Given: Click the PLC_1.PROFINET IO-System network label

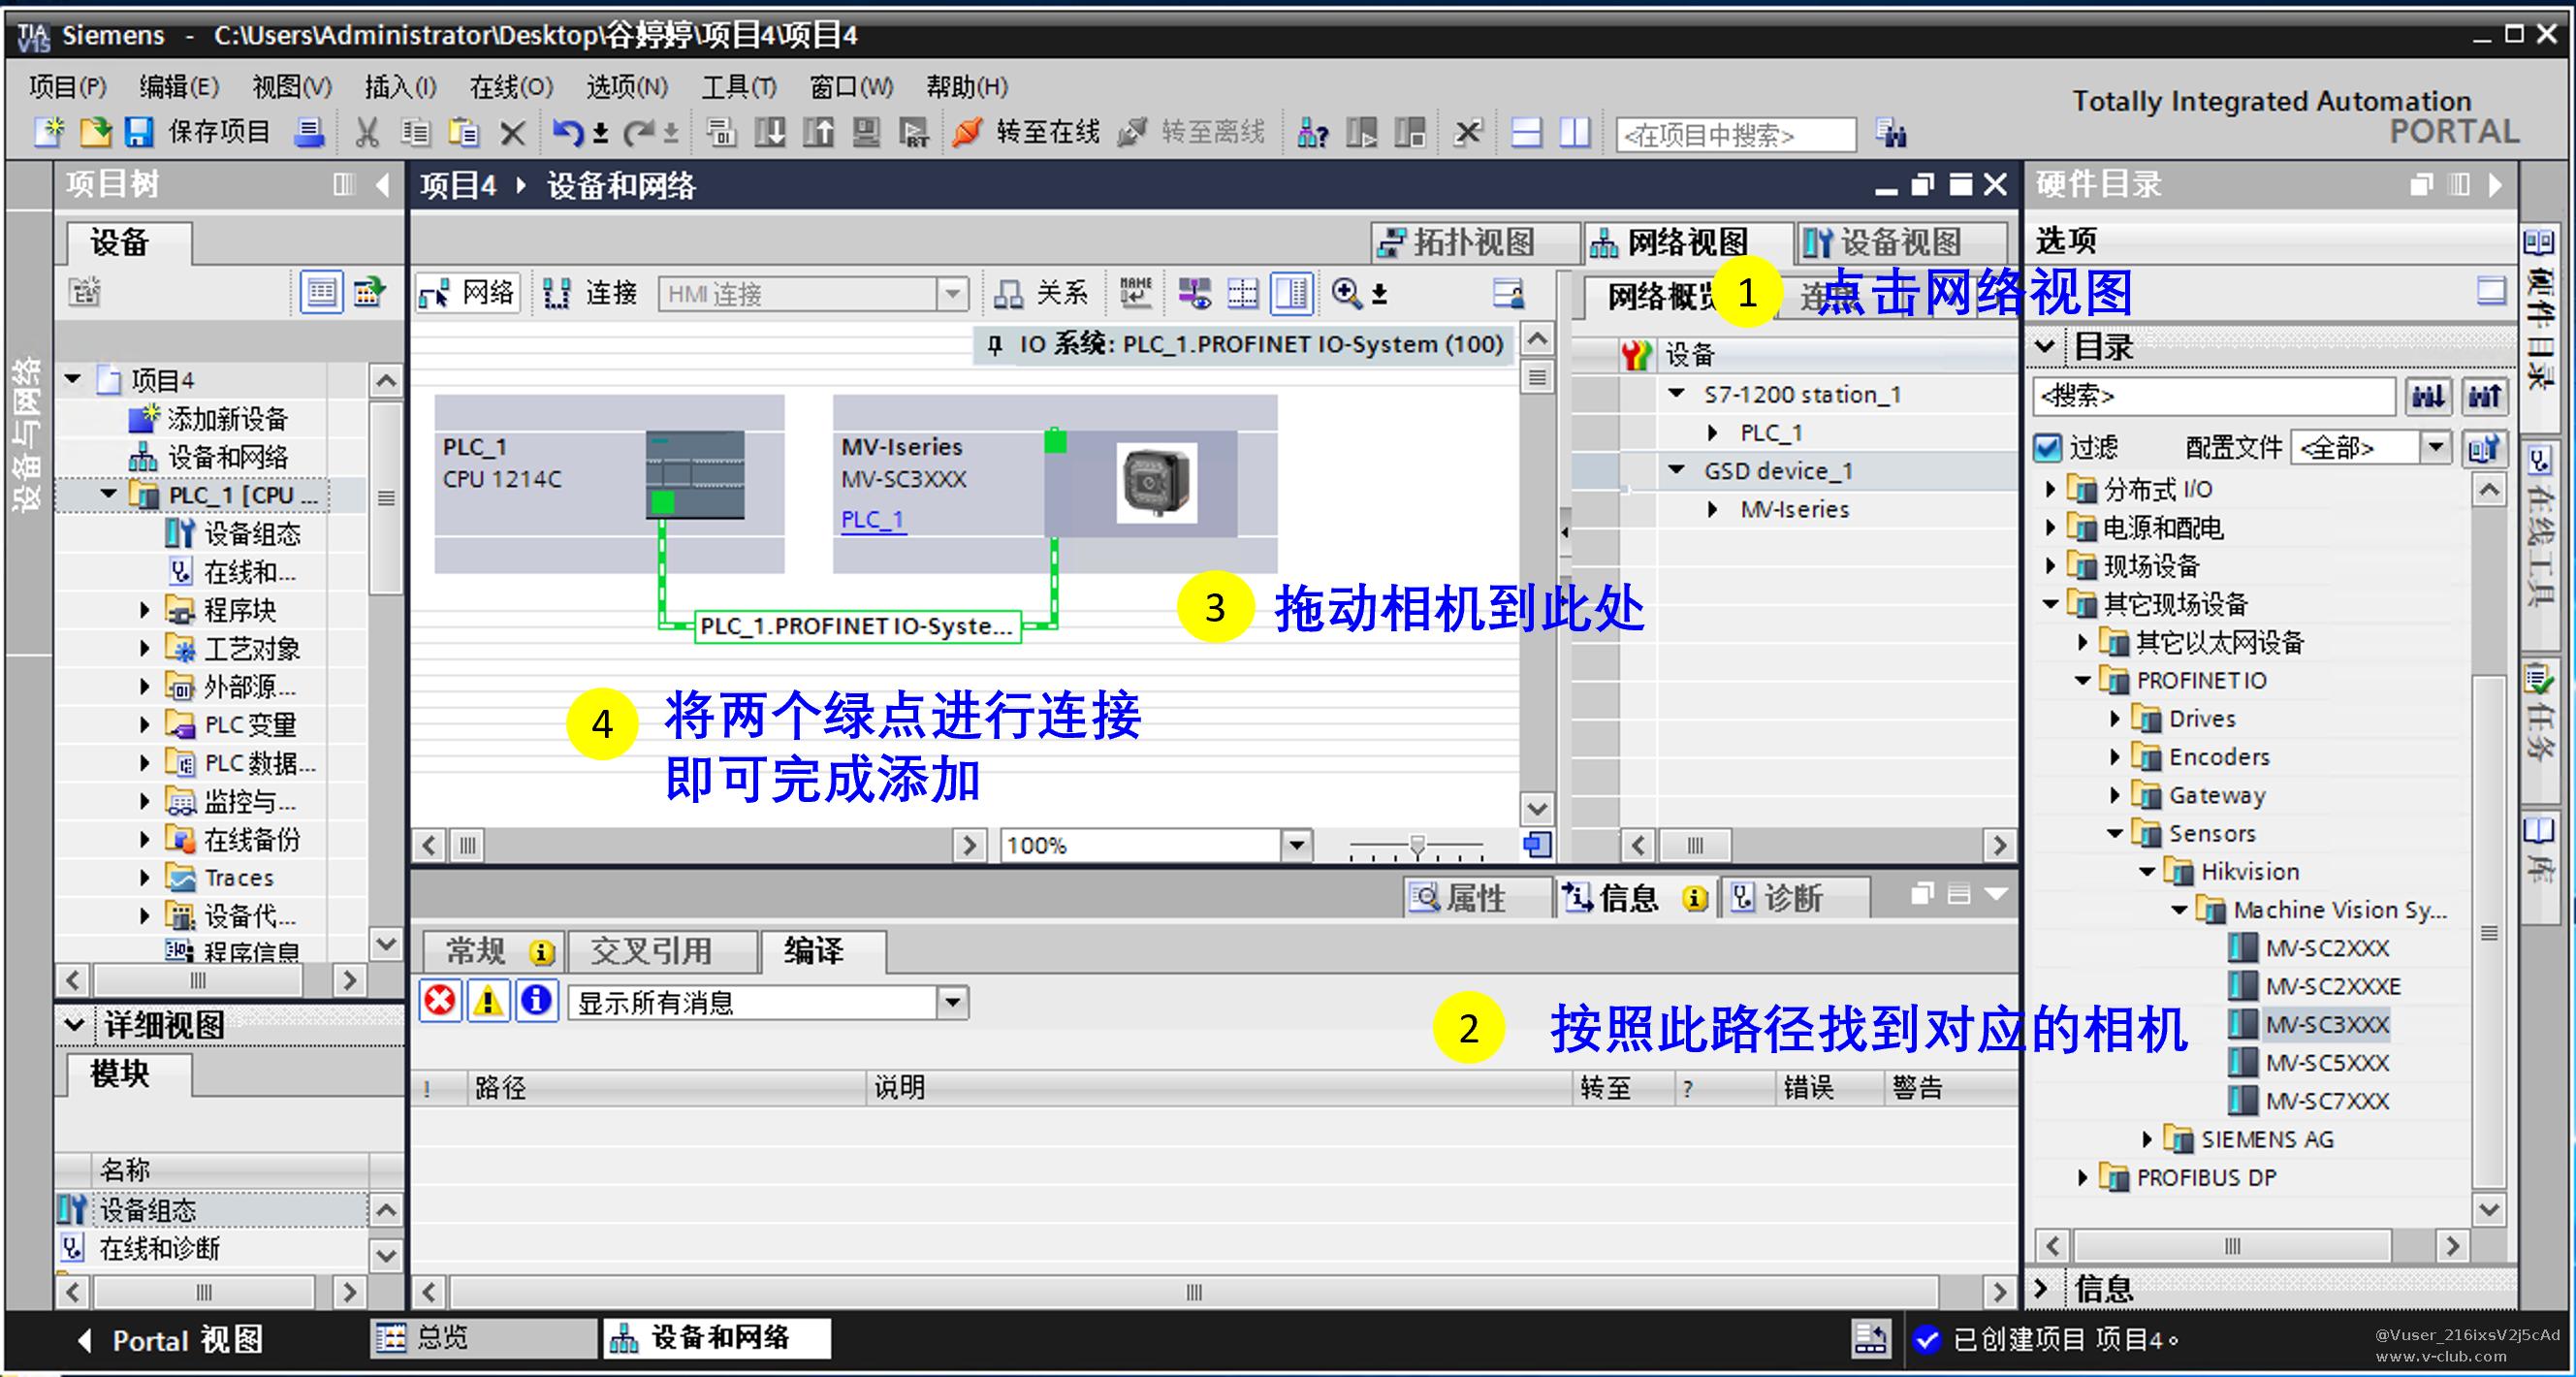Looking at the screenshot, I should point(857,626).
